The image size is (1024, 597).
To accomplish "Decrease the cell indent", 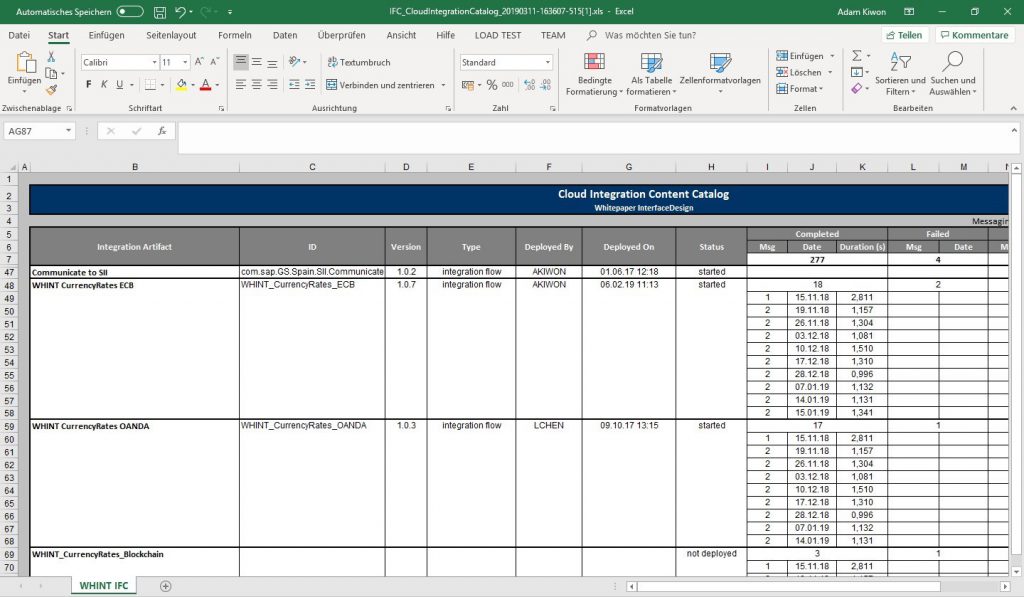I will pos(294,85).
